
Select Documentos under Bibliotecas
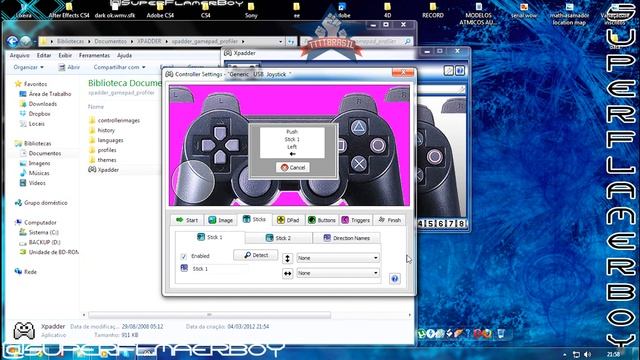click(40, 153)
